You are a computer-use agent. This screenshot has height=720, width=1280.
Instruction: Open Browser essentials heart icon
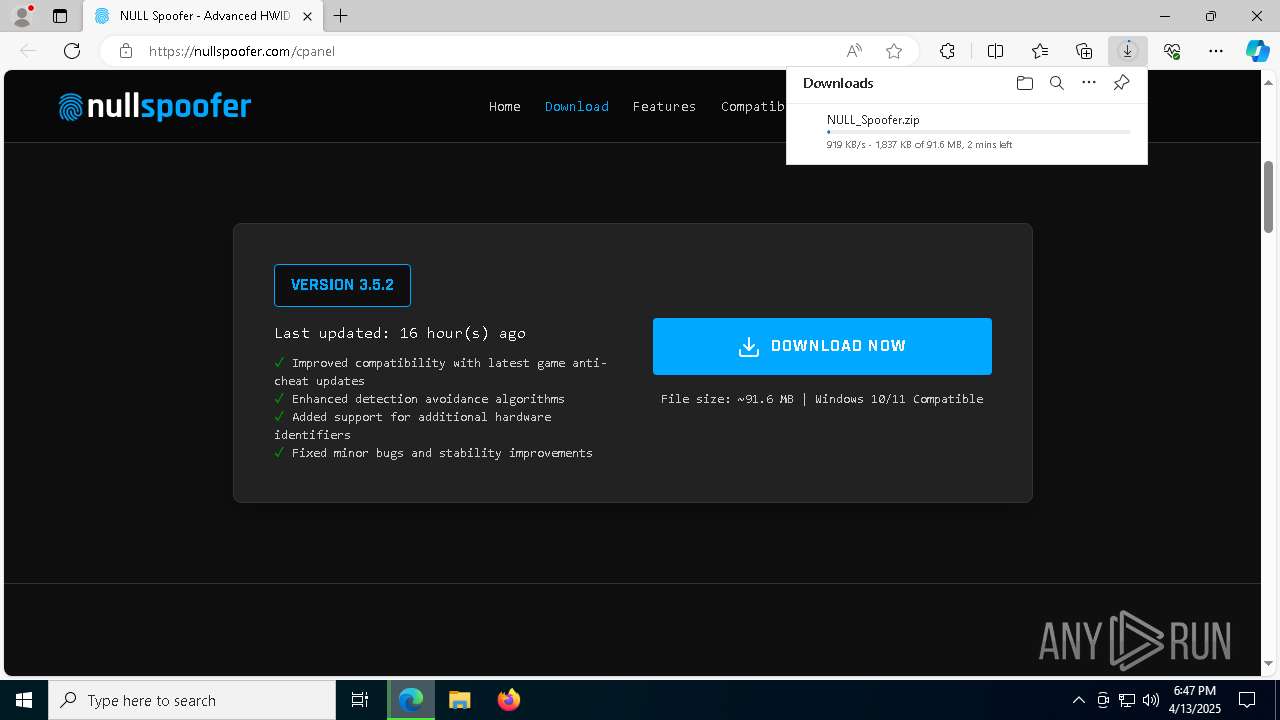click(x=1172, y=51)
